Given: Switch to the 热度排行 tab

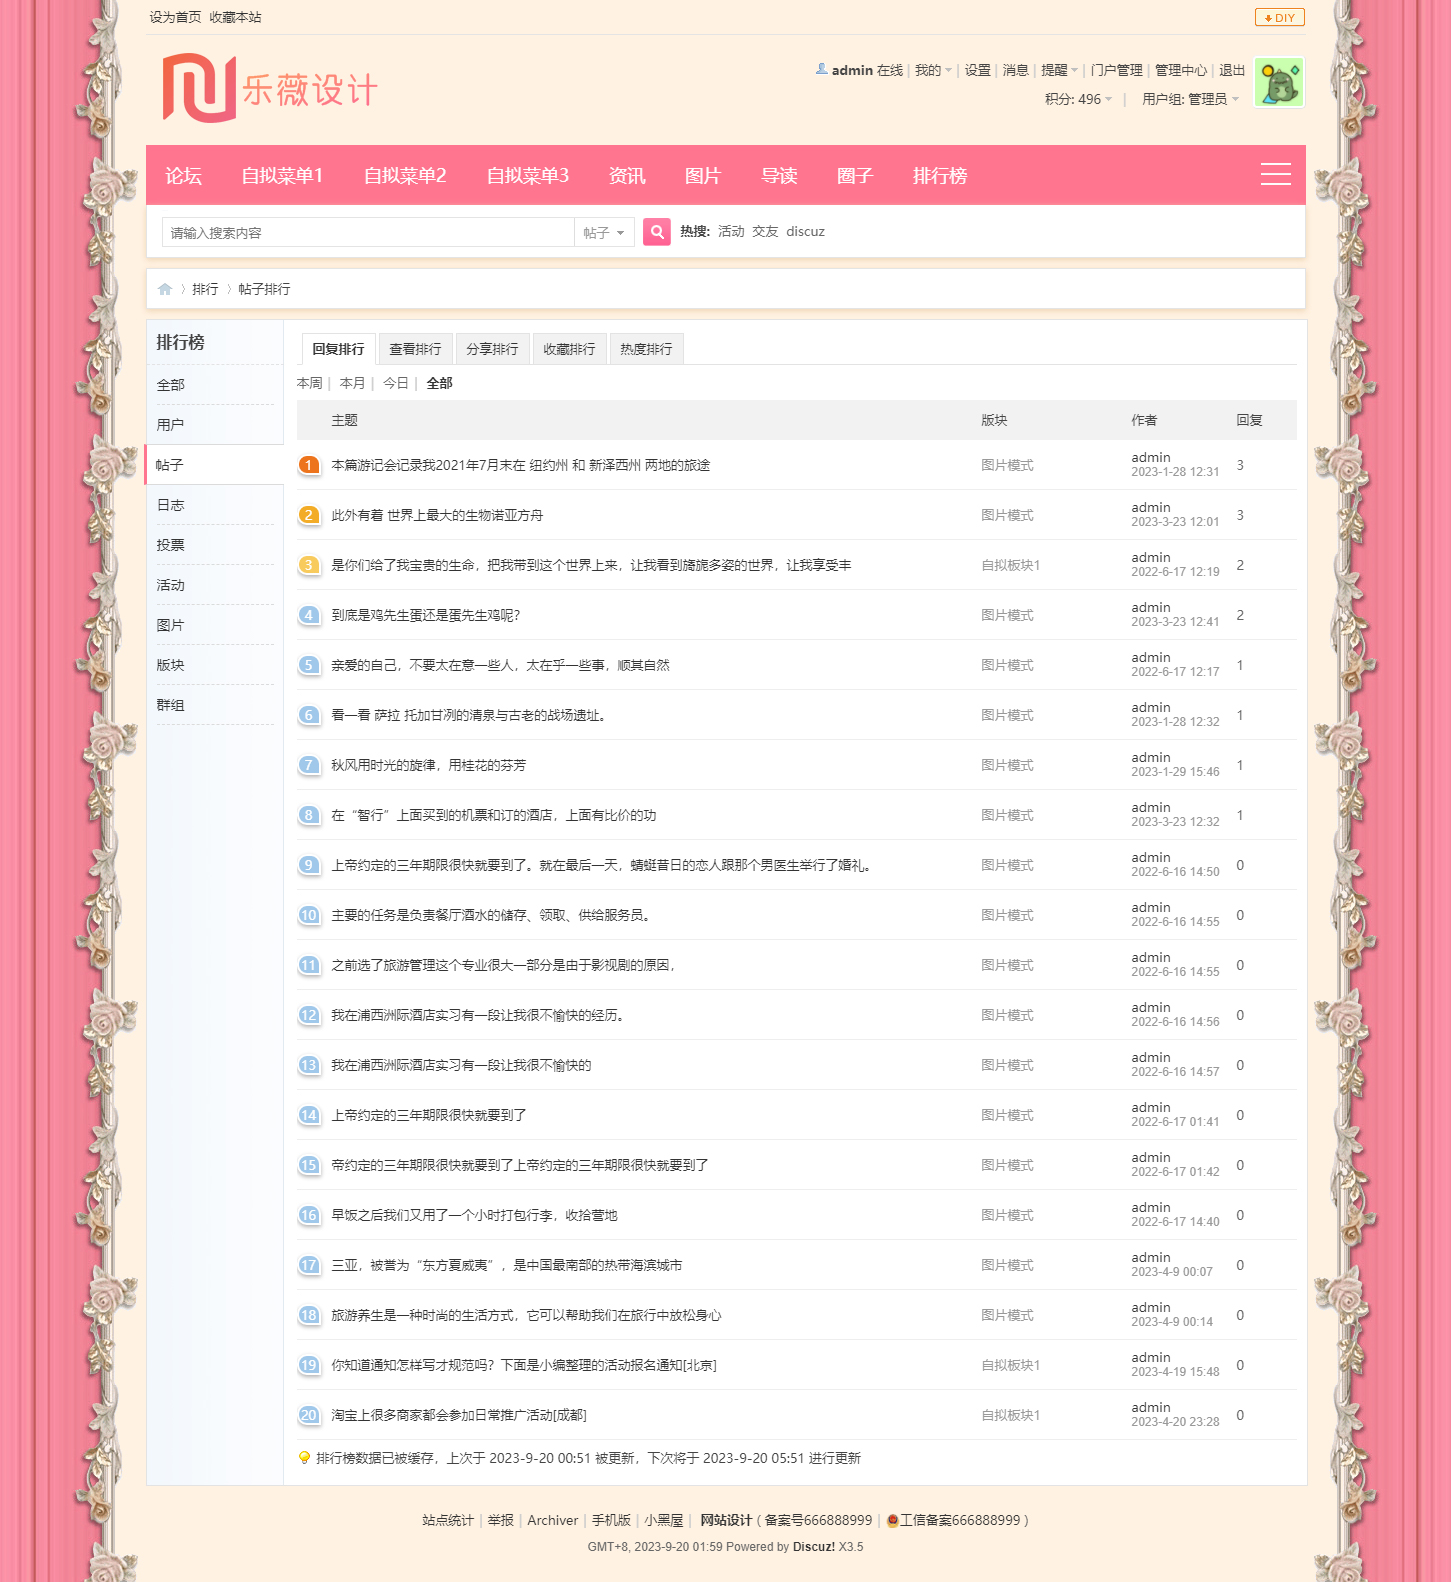Looking at the screenshot, I should (x=646, y=349).
